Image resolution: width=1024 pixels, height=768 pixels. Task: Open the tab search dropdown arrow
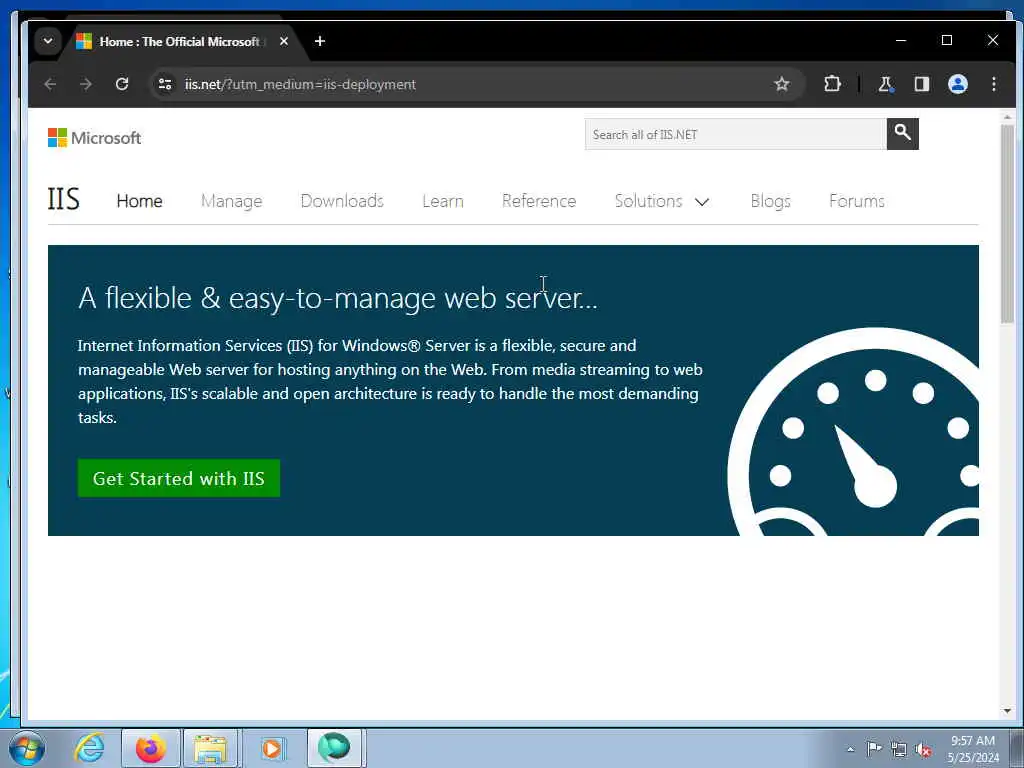click(48, 41)
